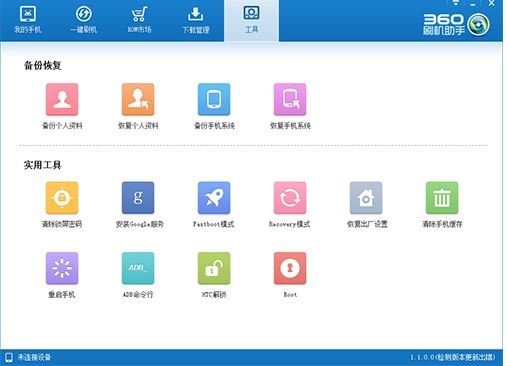Image resolution: width=507 pixels, height=366 pixels.
Task: Open the title bar dropdown menu arrow
Action: [456, 3]
